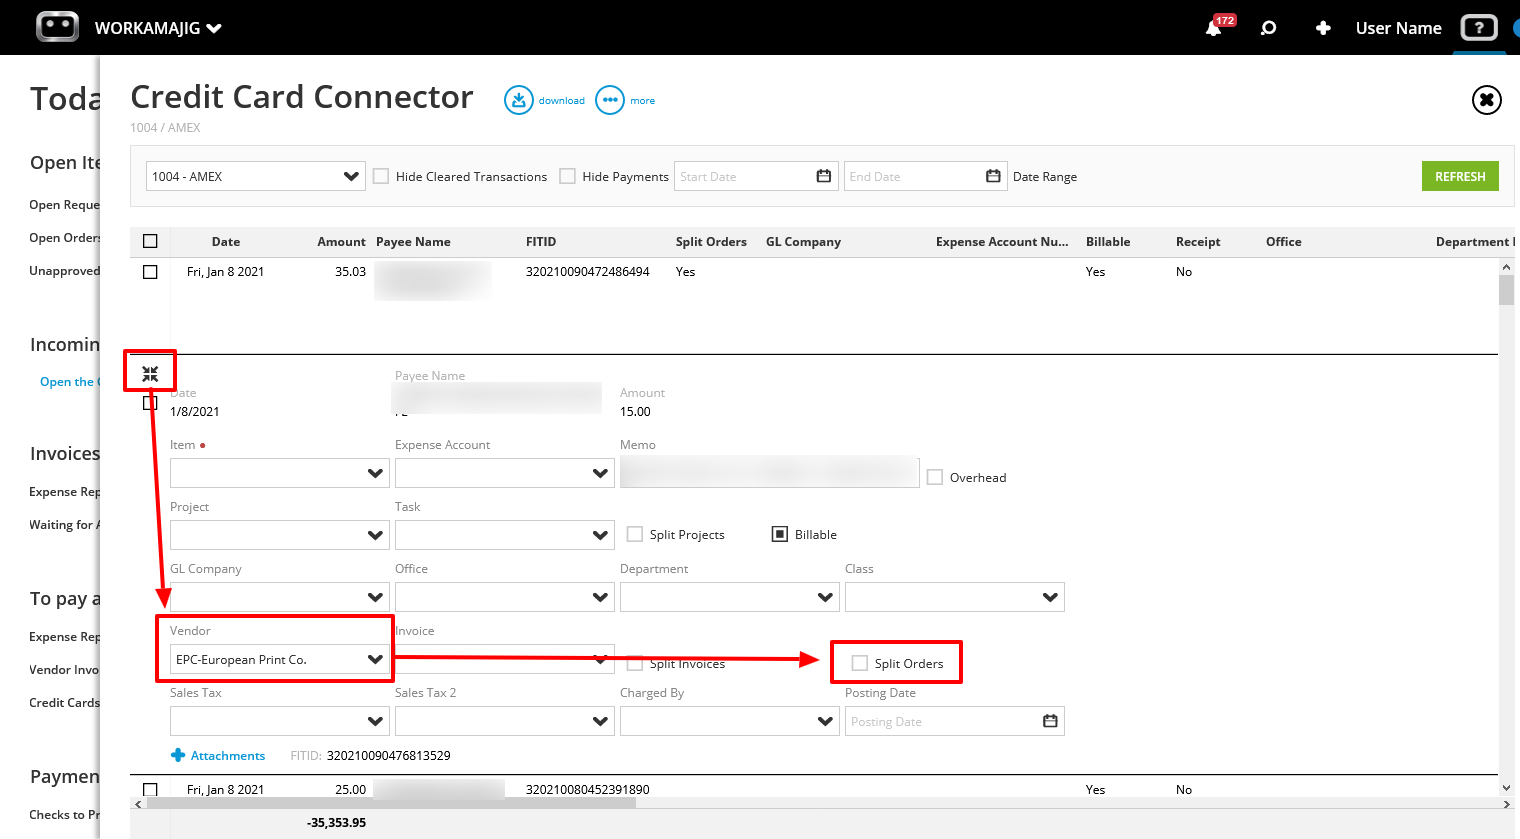Viewport: 1520px width, 839px height.
Task: Open notifications via the bell icon
Action: pos(1212,27)
